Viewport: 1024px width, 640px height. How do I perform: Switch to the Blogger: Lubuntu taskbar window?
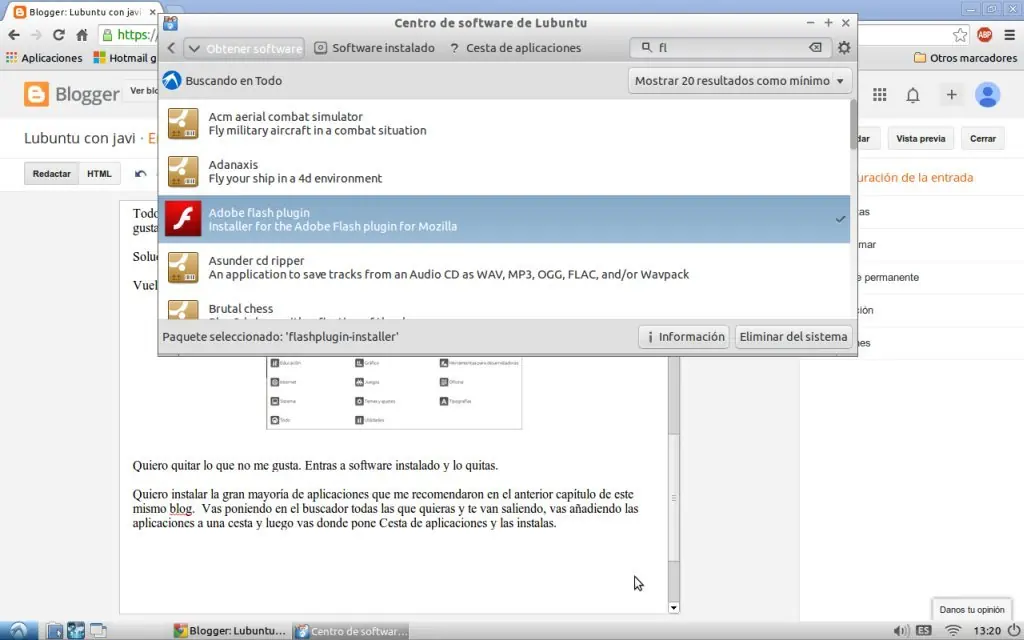click(229, 631)
